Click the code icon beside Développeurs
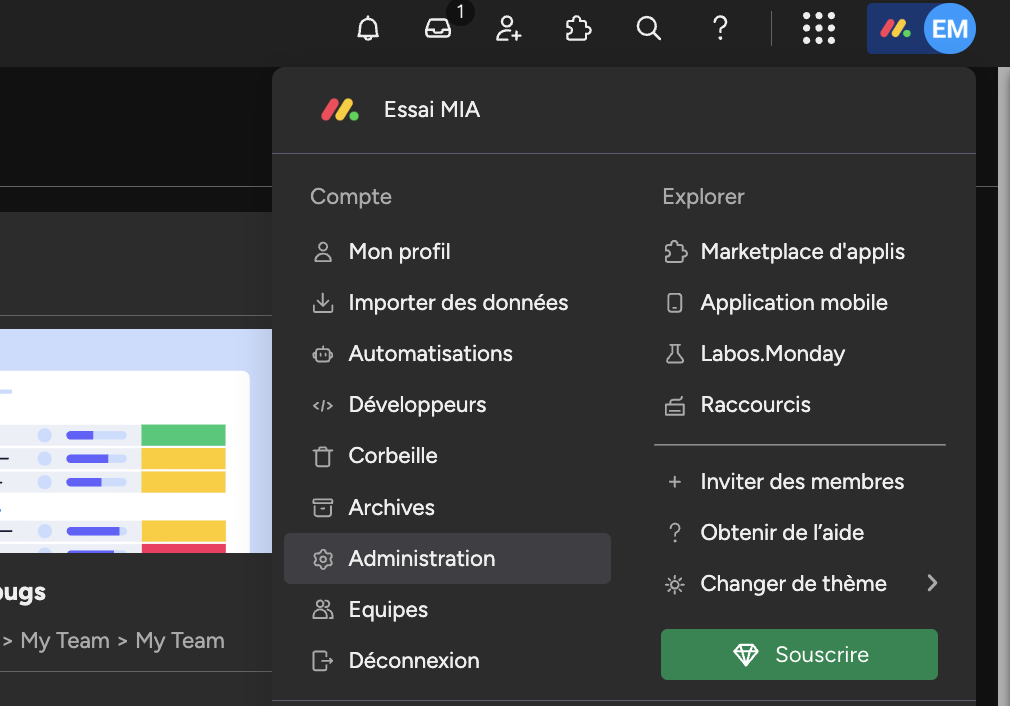Screen dimensions: 1010x706 pyautogui.click(x=323, y=405)
